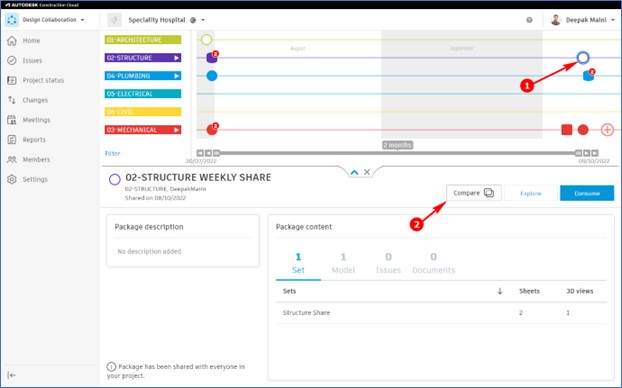Image resolution: width=622 pixels, height=388 pixels.
Task: Step timeline backward with left arrow button
Action: [x=208, y=153]
